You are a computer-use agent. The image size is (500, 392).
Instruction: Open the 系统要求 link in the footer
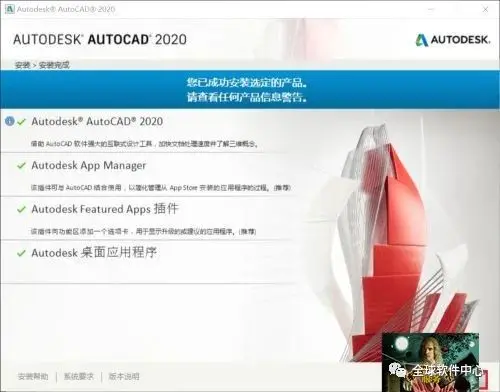[x=79, y=377]
